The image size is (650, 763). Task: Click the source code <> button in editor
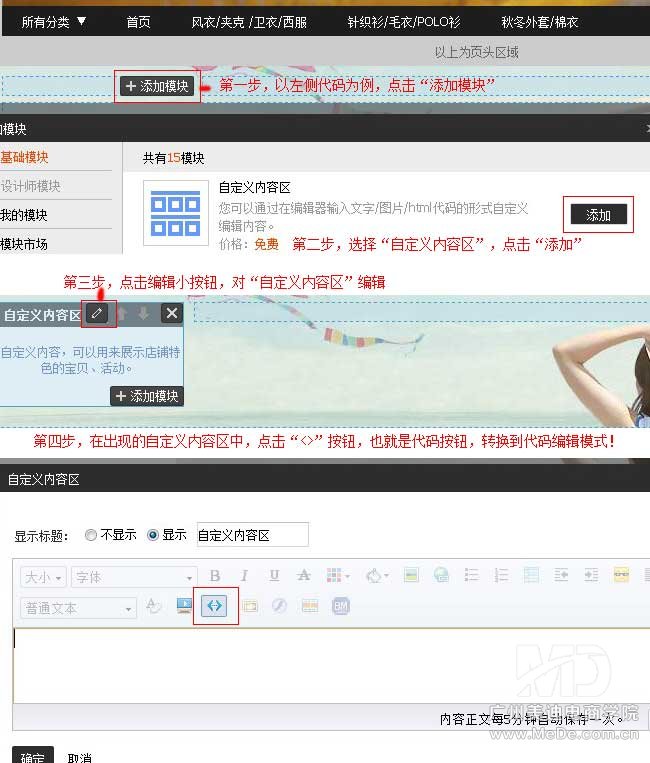pyautogui.click(x=214, y=605)
